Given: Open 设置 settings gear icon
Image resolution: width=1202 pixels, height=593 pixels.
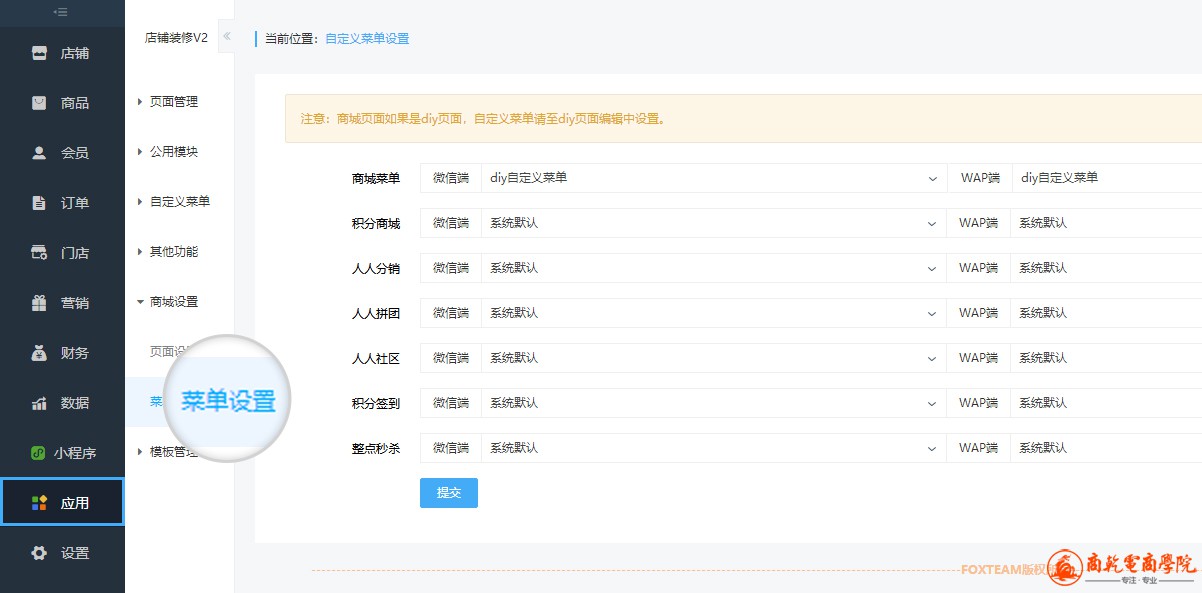Looking at the screenshot, I should click(39, 553).
